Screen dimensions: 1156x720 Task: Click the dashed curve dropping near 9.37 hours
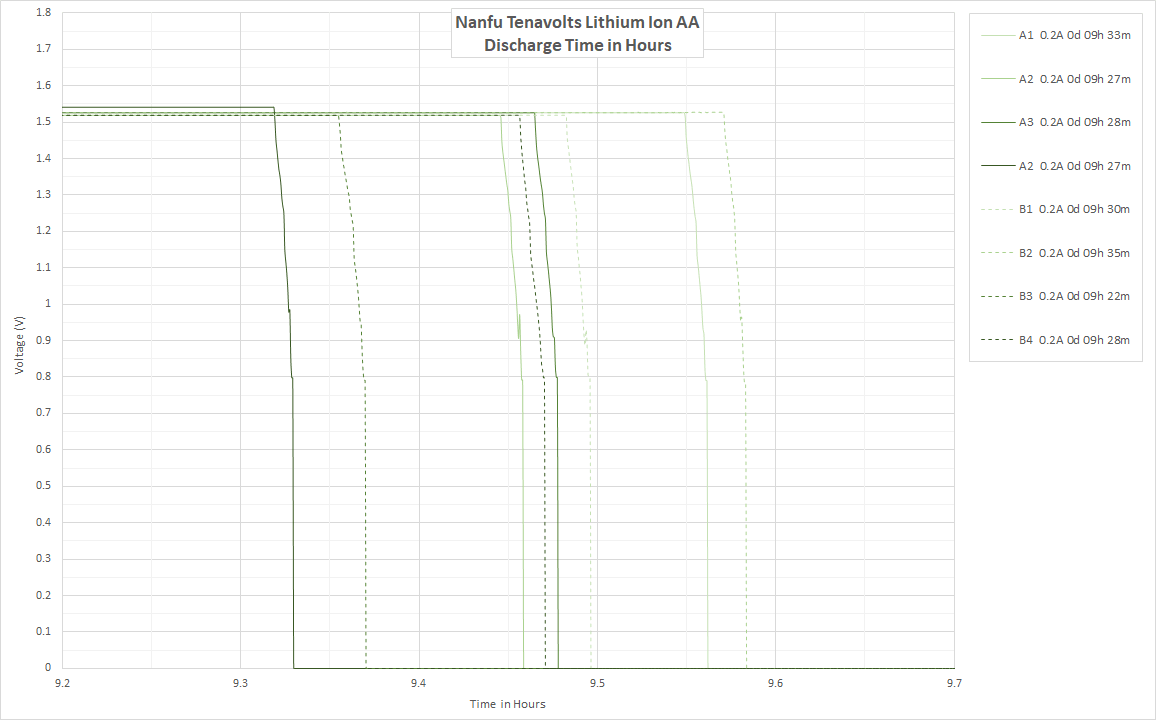(366, 500)
